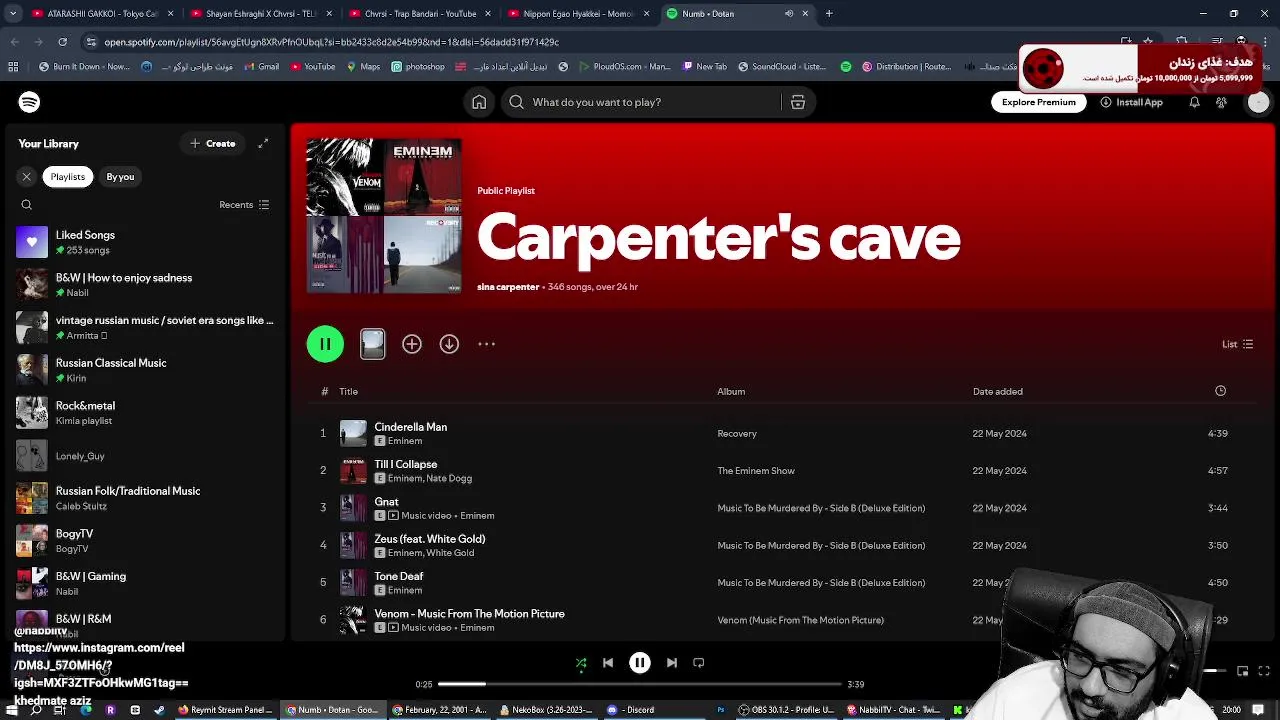The image size is (1280, 720).
Task: Click the small album preview next to pause
Action: click(372, 344)
